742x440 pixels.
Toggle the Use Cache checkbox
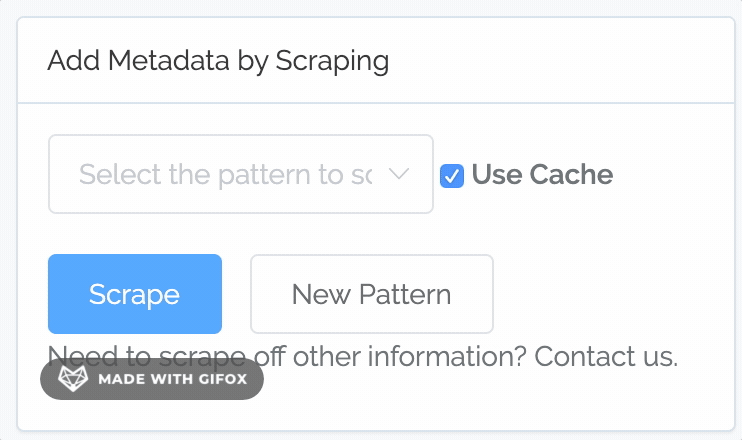point(452,176)
